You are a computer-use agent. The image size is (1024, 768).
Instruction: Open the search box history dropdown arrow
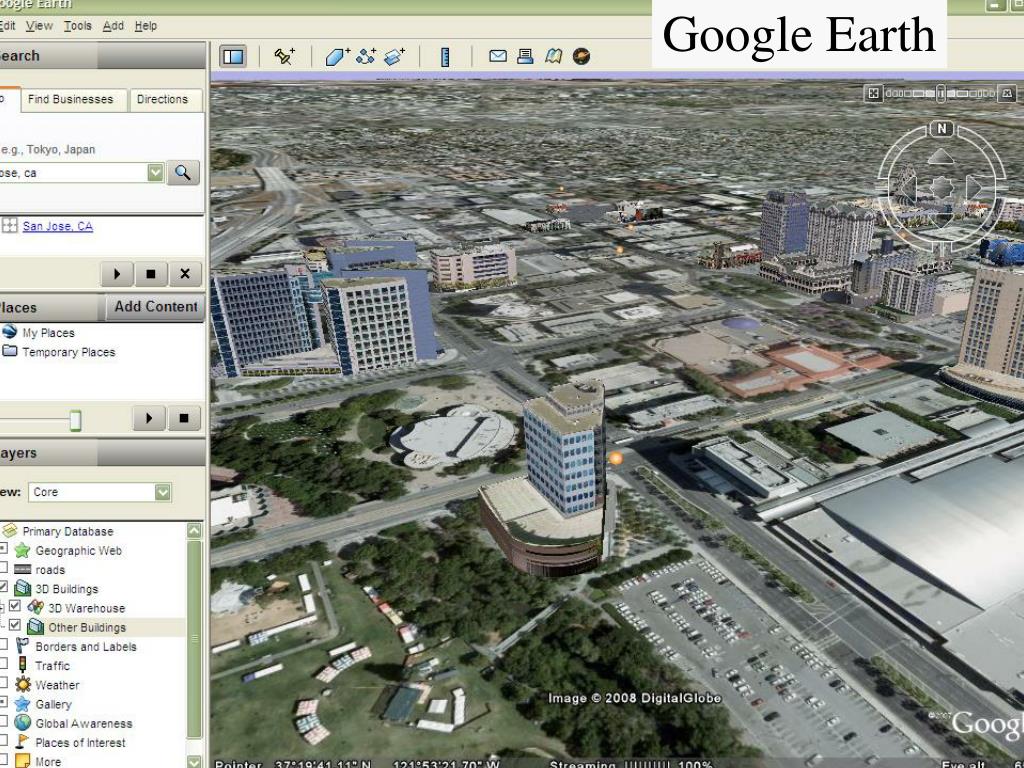tap(155, 172)
